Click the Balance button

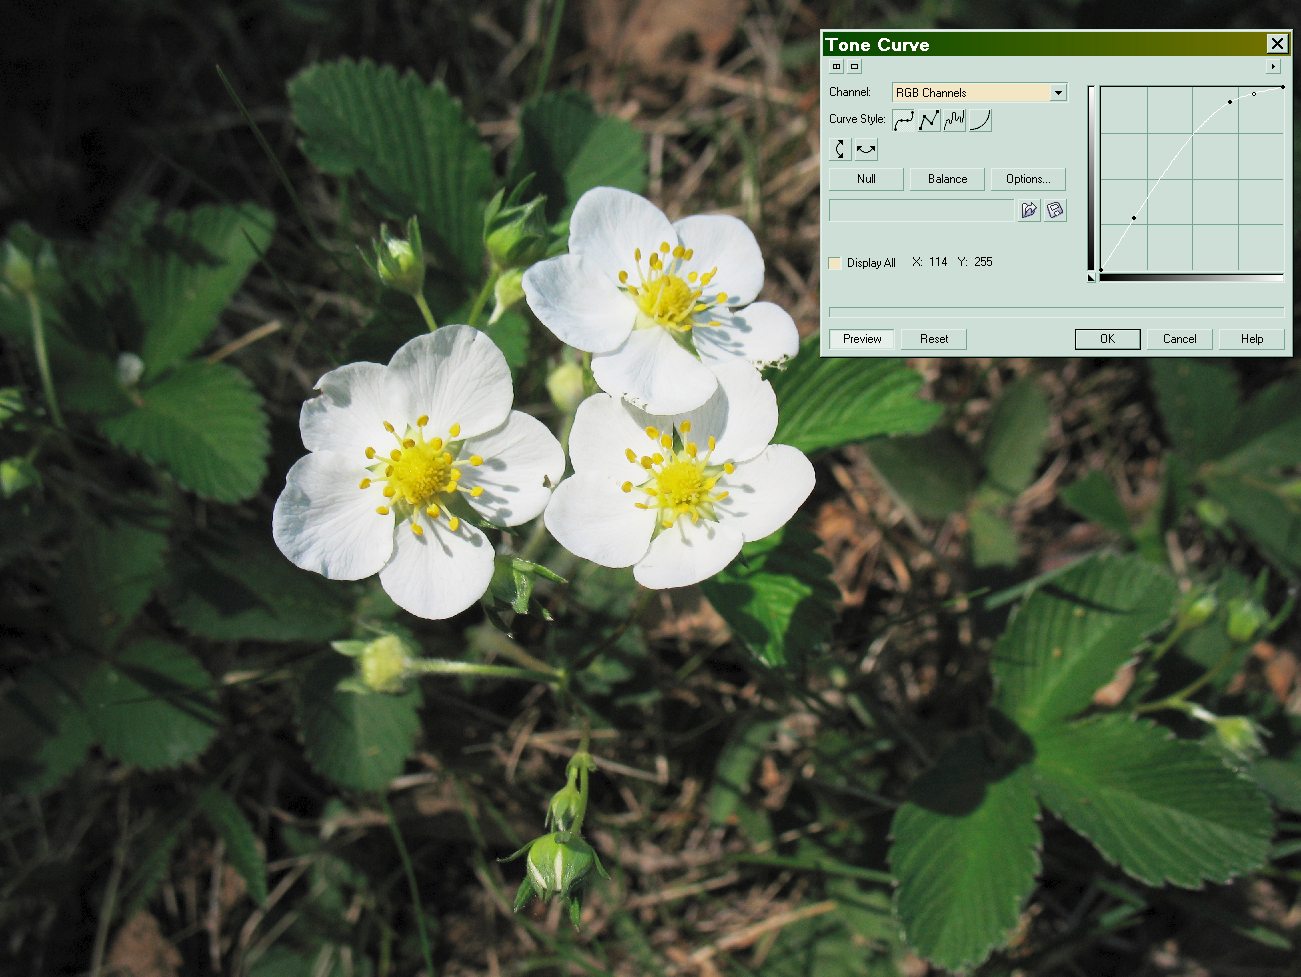[947, 179]
